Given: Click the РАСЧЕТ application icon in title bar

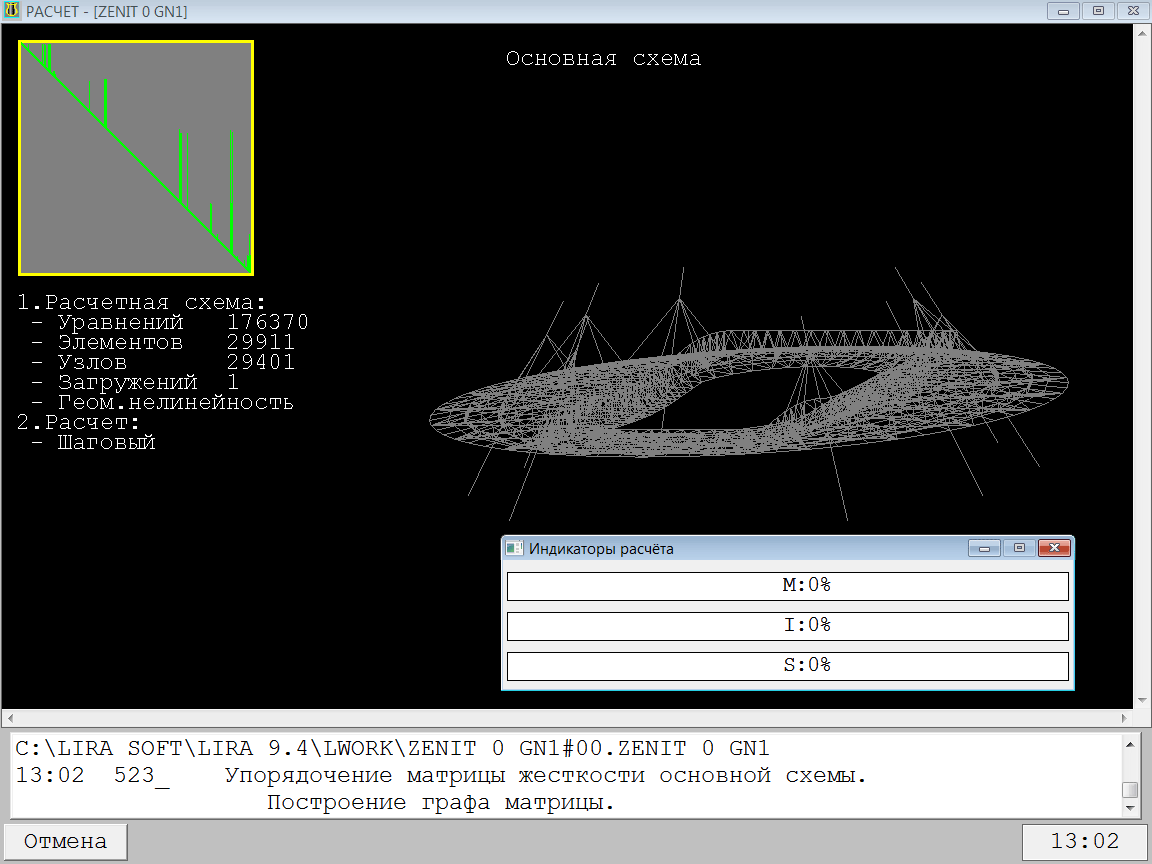Looking at the screenshot, I should [x=12, y=11].
